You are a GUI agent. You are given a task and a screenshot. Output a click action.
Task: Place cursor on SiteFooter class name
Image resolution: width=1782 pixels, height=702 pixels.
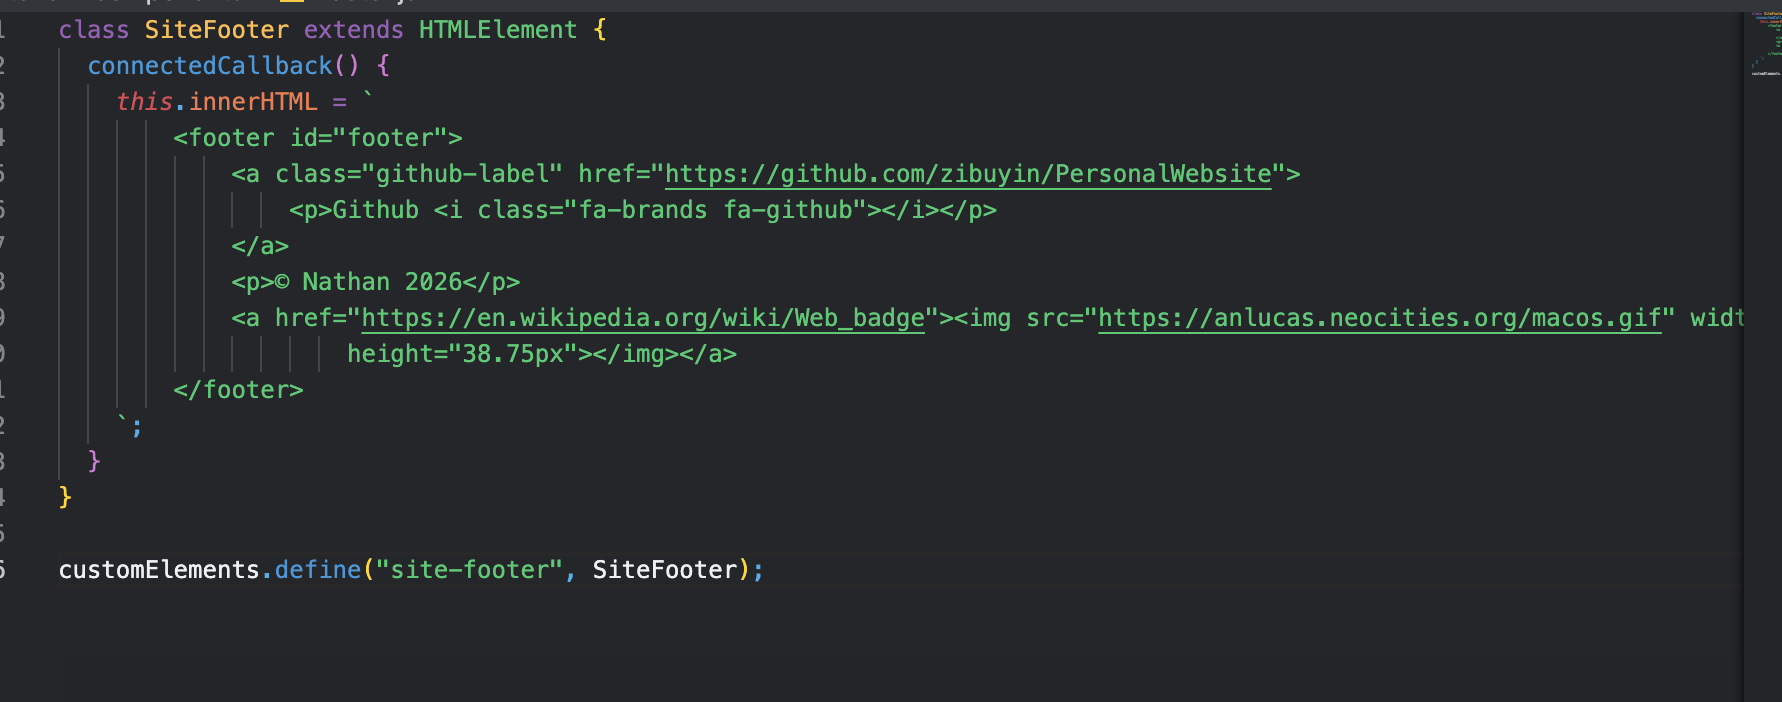(x=216, y=30)
